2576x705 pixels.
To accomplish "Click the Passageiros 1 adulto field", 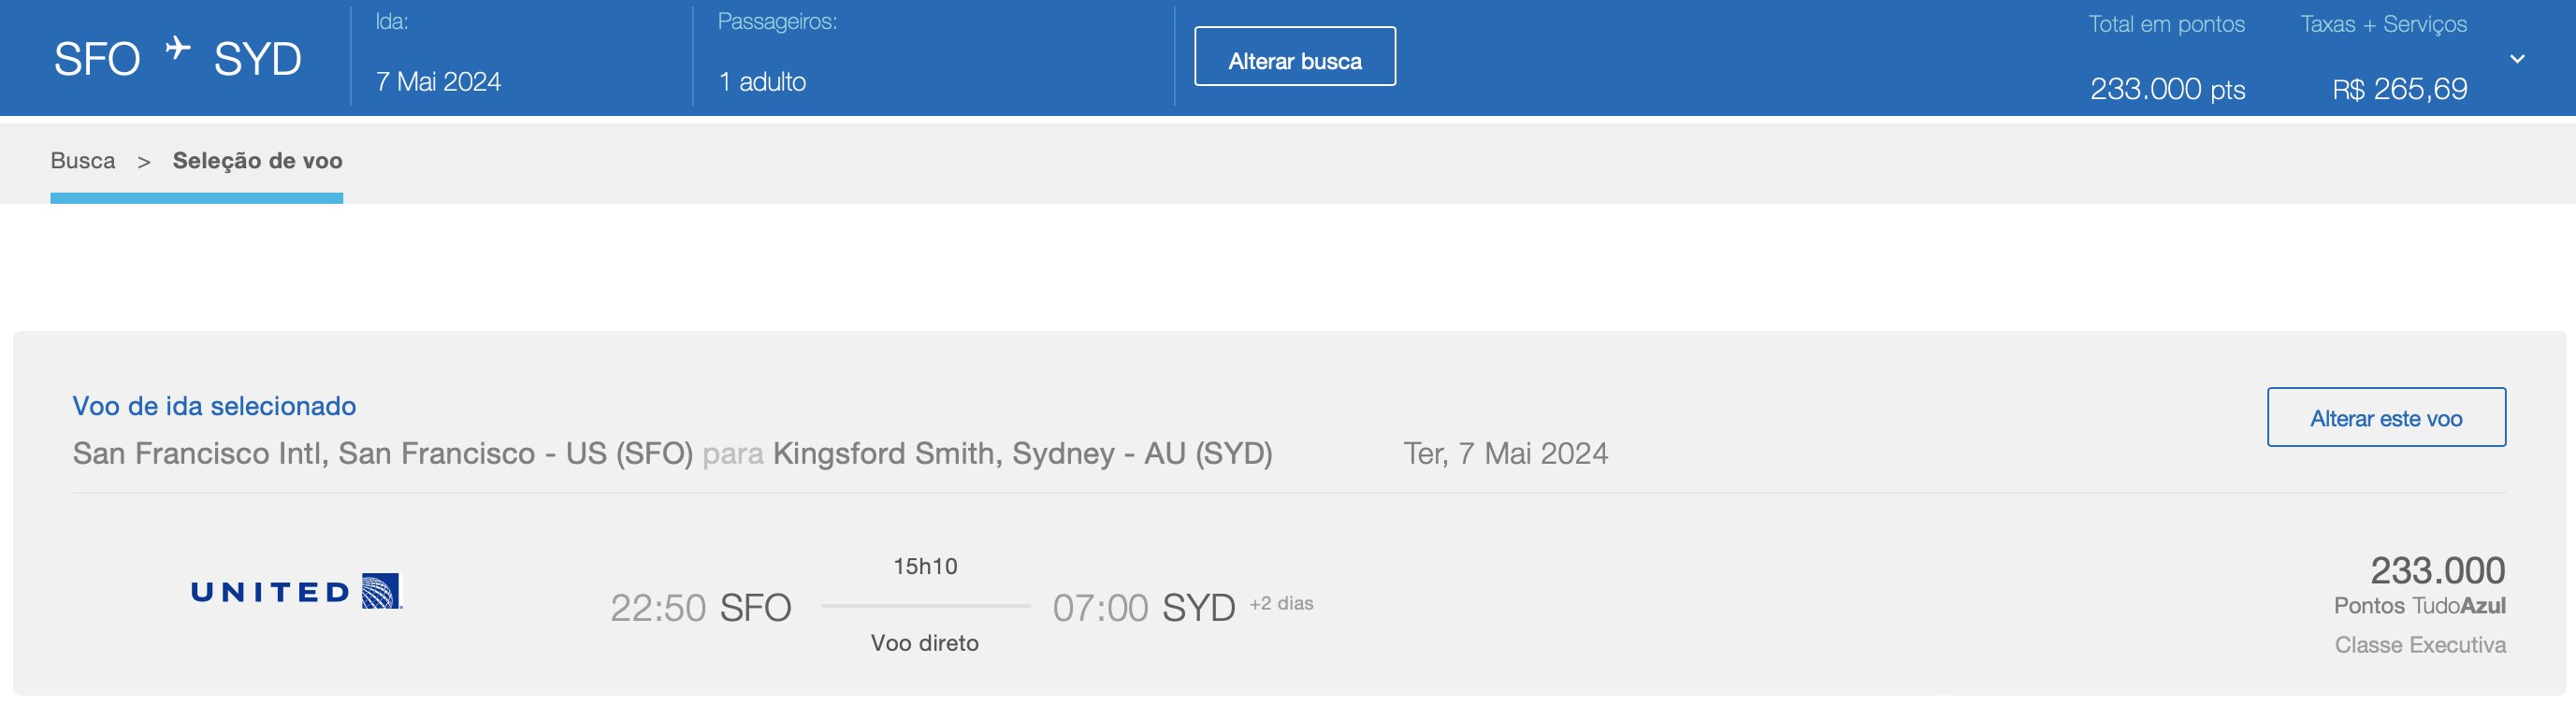I will tap(762, 82).
